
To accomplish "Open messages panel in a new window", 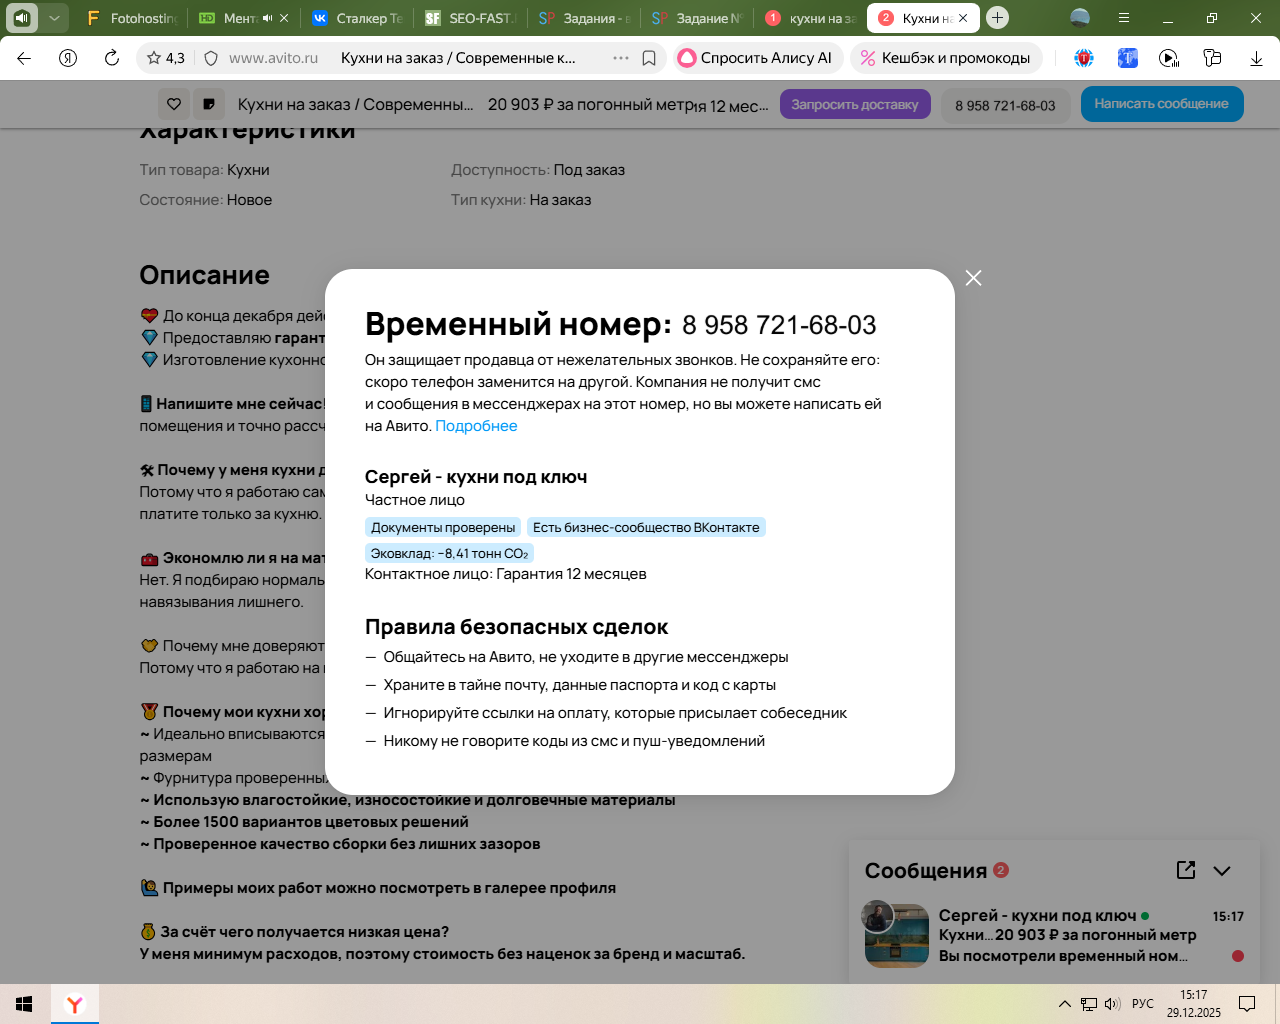I will pyautogui.click(x=1186, y=870).
